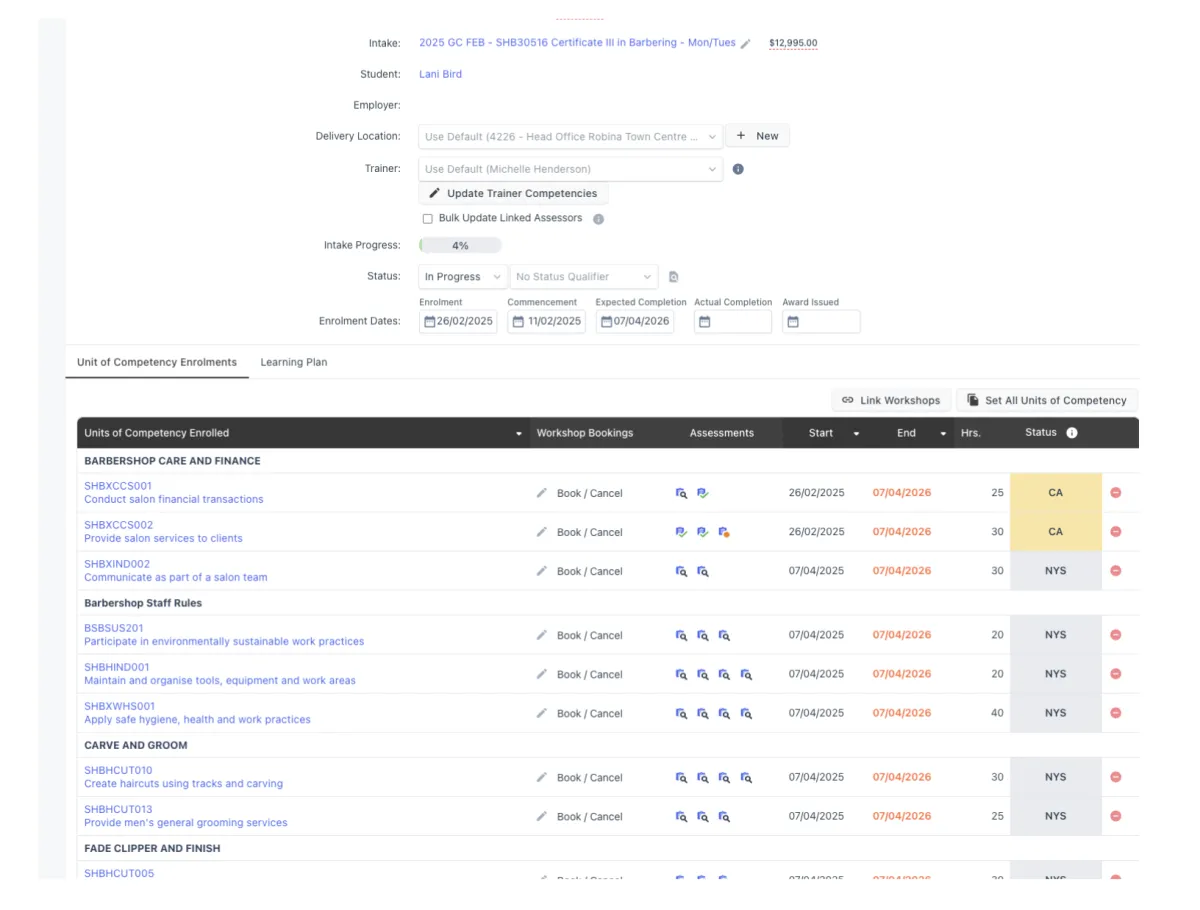Open the No Status Qualifier dropdown
1200x910 pixels.
coord(583,277)
